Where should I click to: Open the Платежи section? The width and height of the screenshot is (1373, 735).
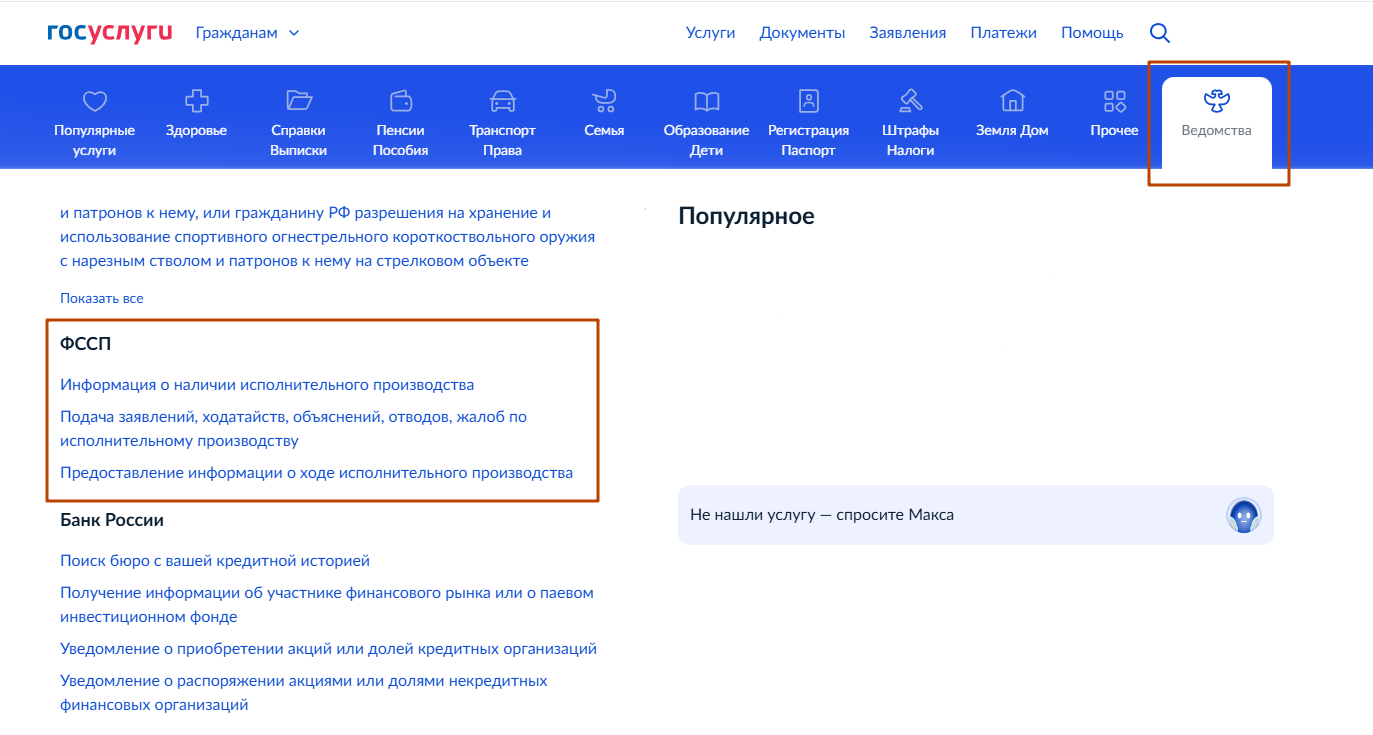(1003, 33)
